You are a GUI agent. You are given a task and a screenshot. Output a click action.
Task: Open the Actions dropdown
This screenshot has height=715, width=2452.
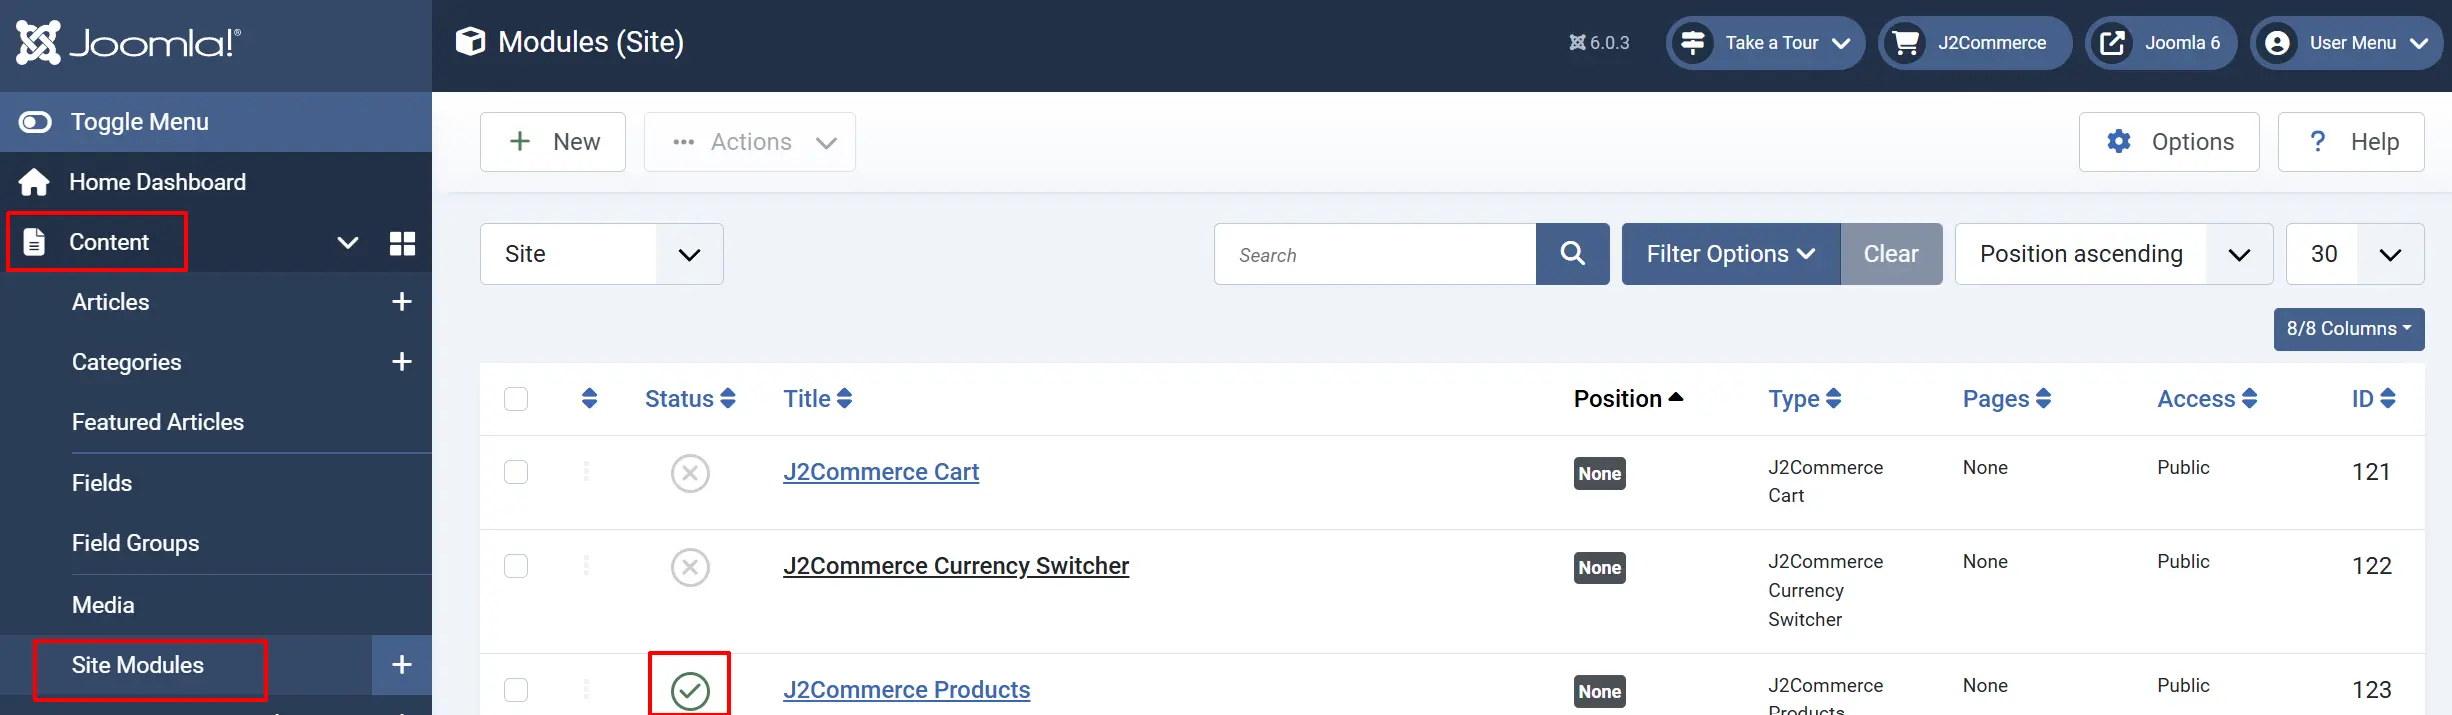(750, 142)
